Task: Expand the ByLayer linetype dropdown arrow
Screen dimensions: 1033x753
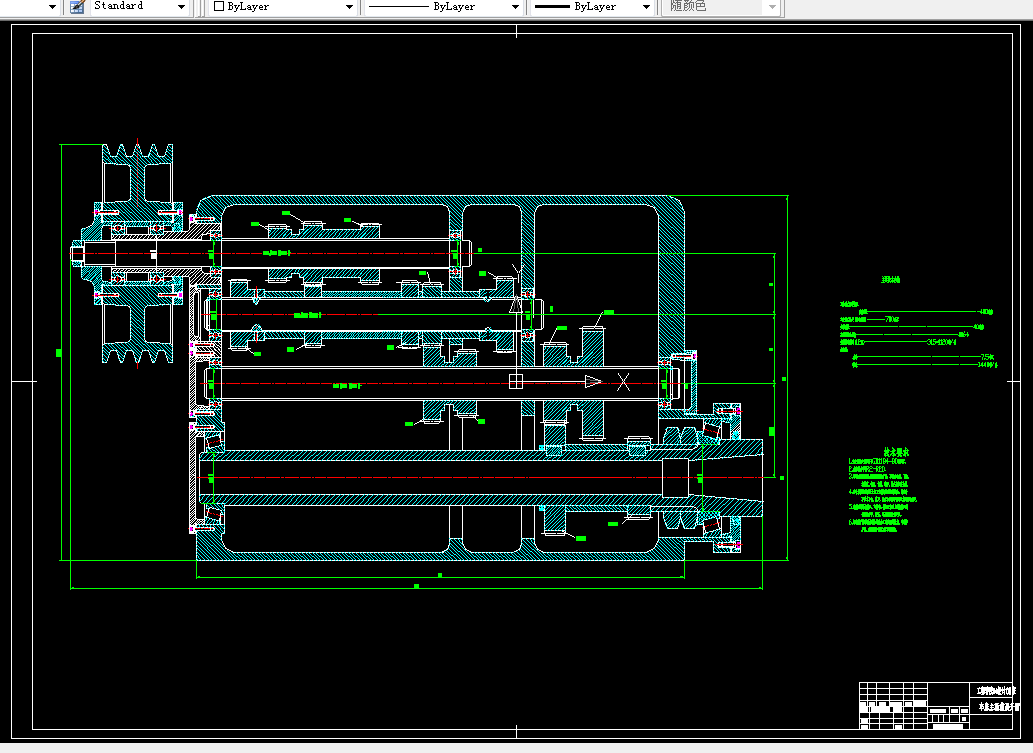Action: (515, 7)
